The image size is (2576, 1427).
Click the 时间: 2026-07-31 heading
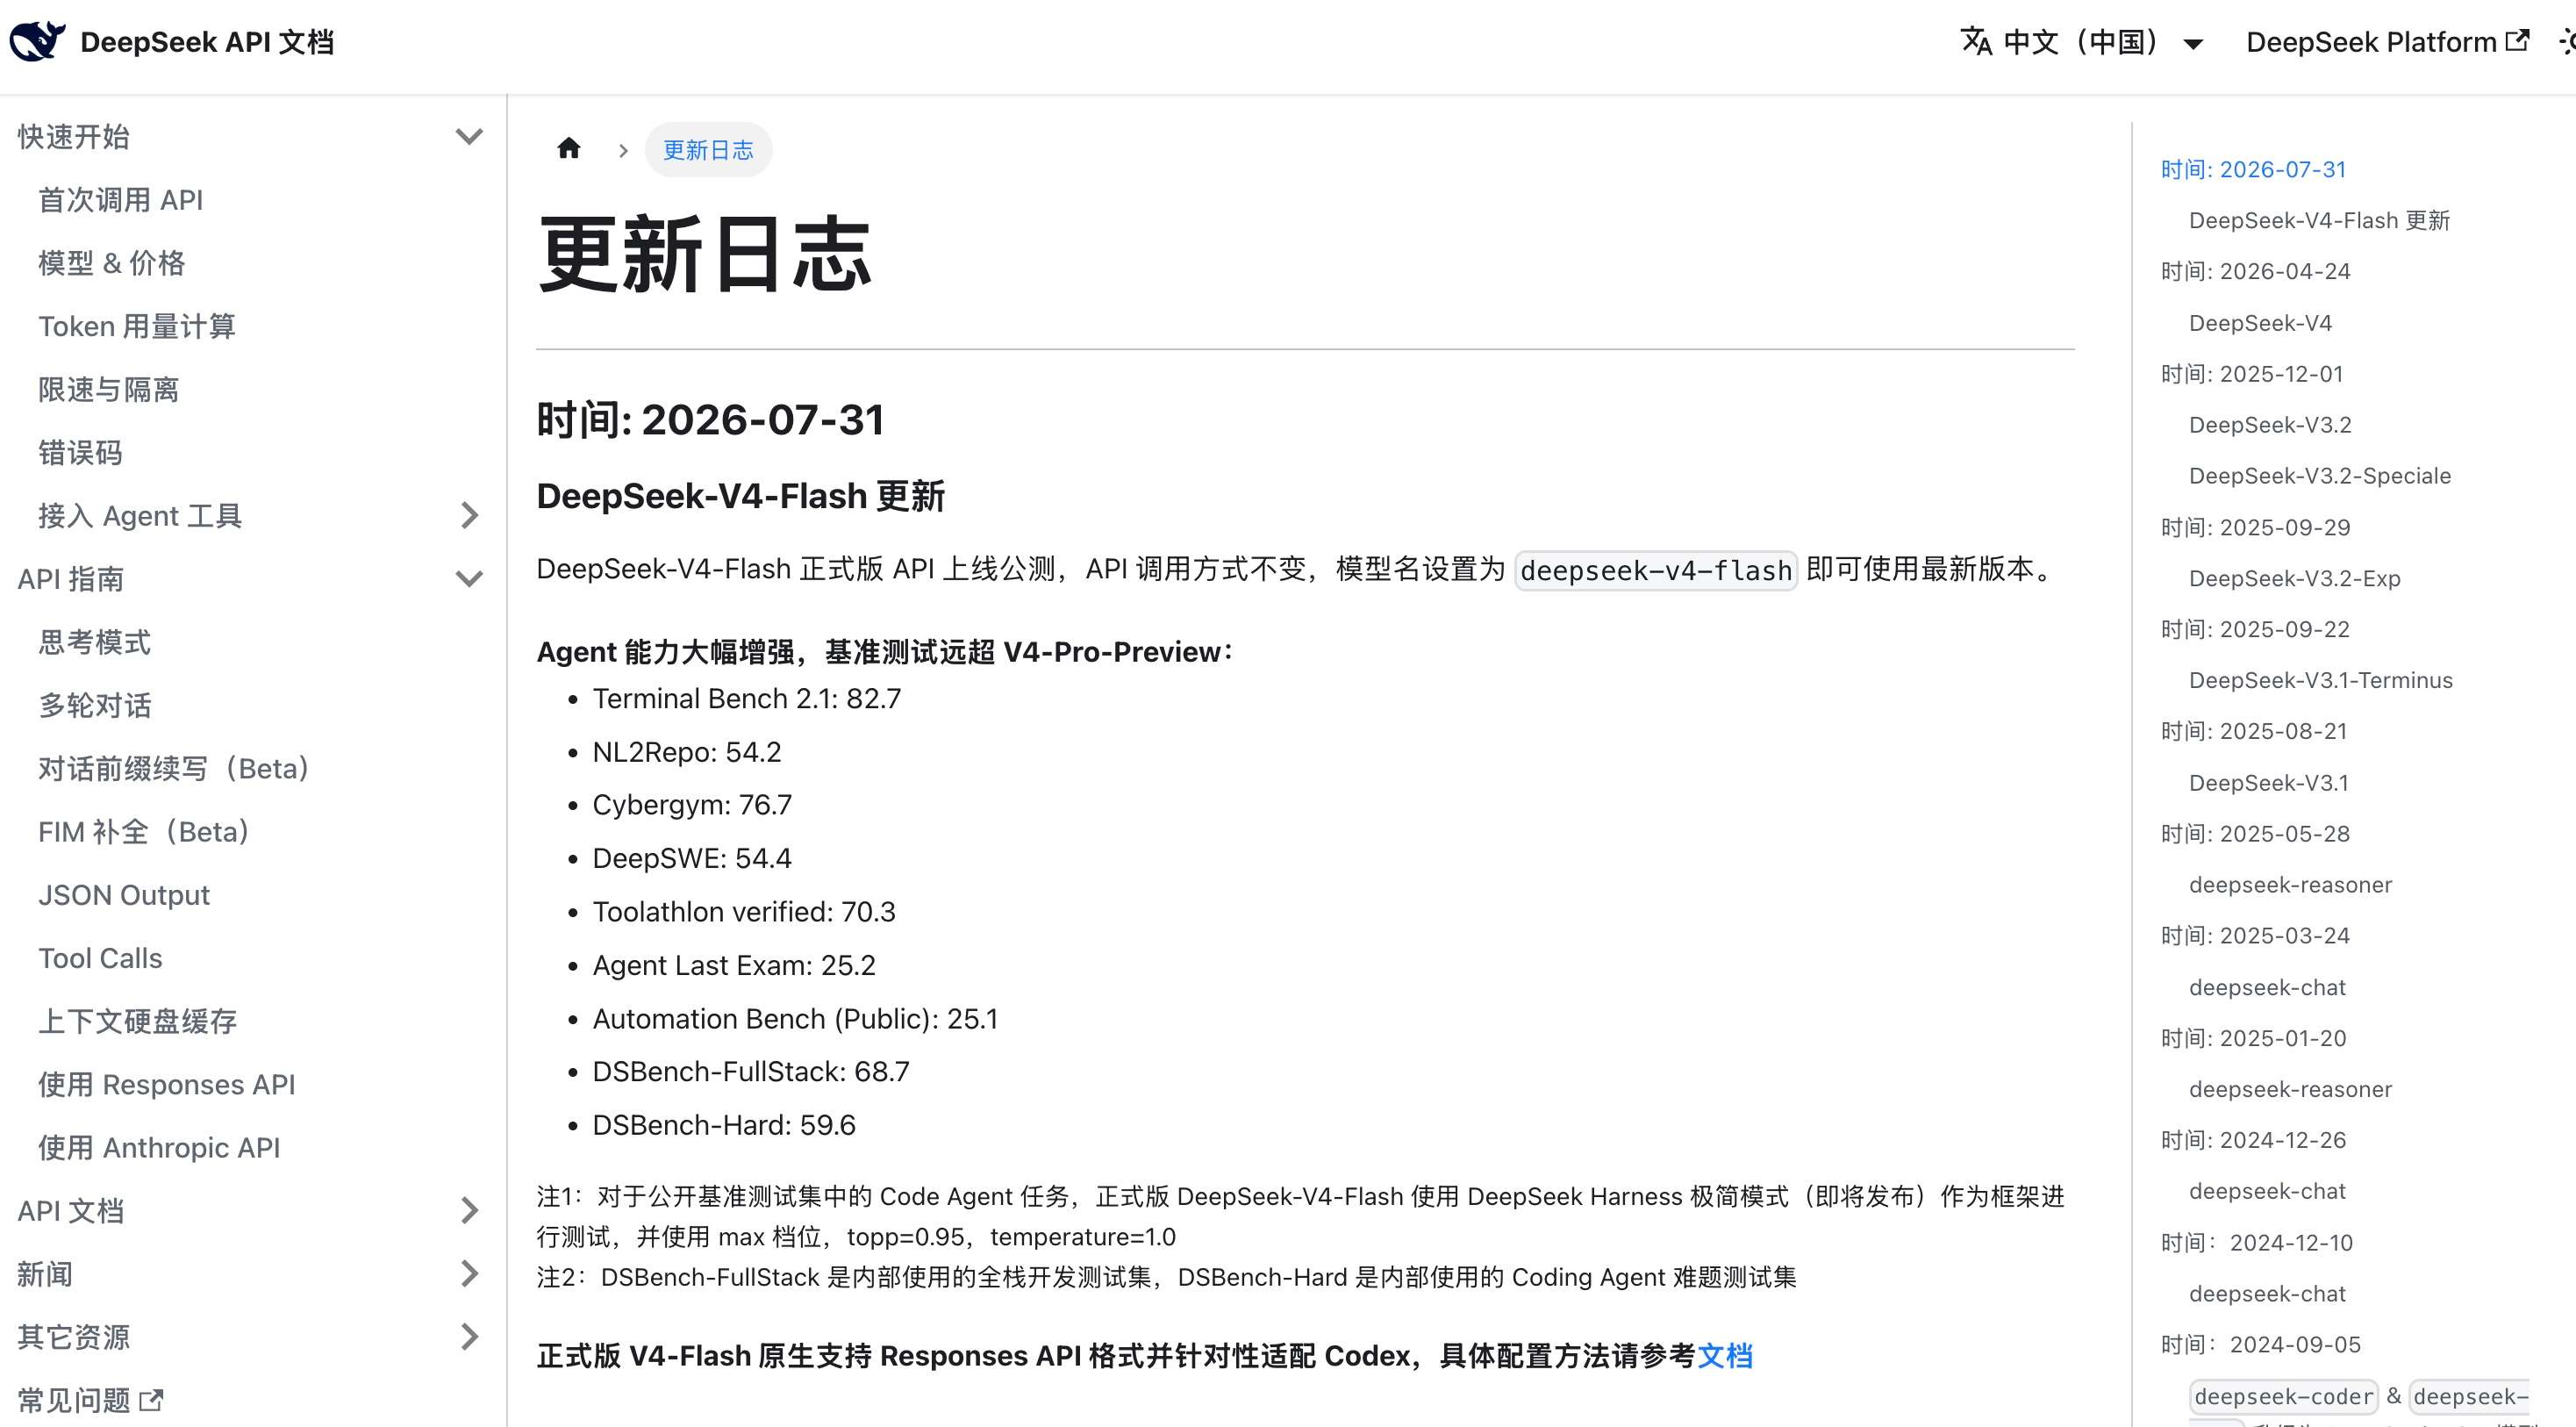(710, 420)
